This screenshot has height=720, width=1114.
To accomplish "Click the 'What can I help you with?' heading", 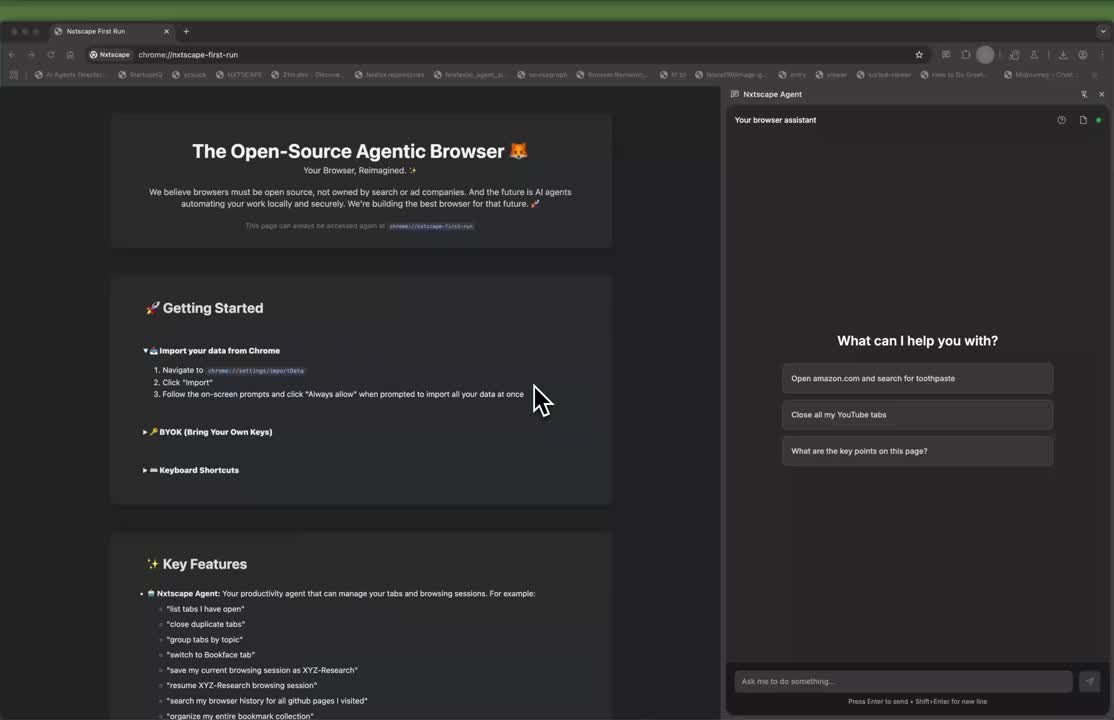I will tap(917, 340).
